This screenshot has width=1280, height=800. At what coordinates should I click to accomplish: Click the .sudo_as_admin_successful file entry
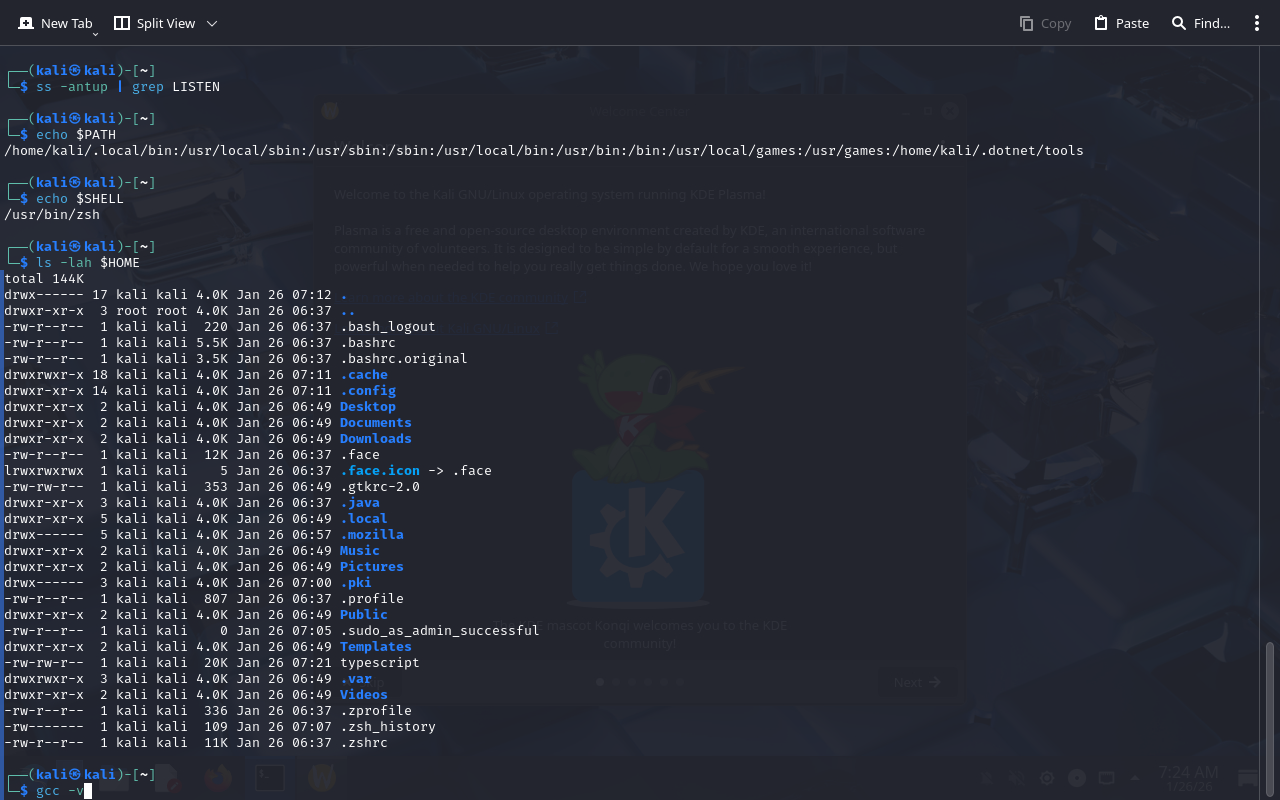pos(439,631)
